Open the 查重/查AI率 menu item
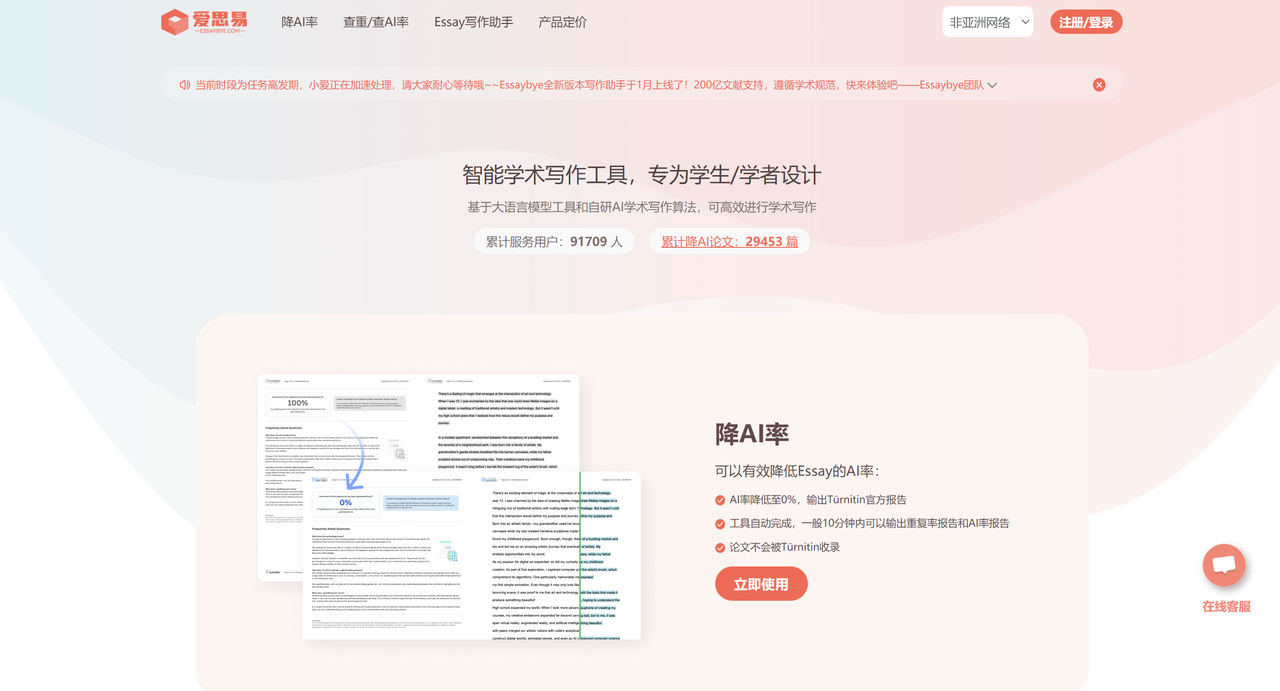 376,22
